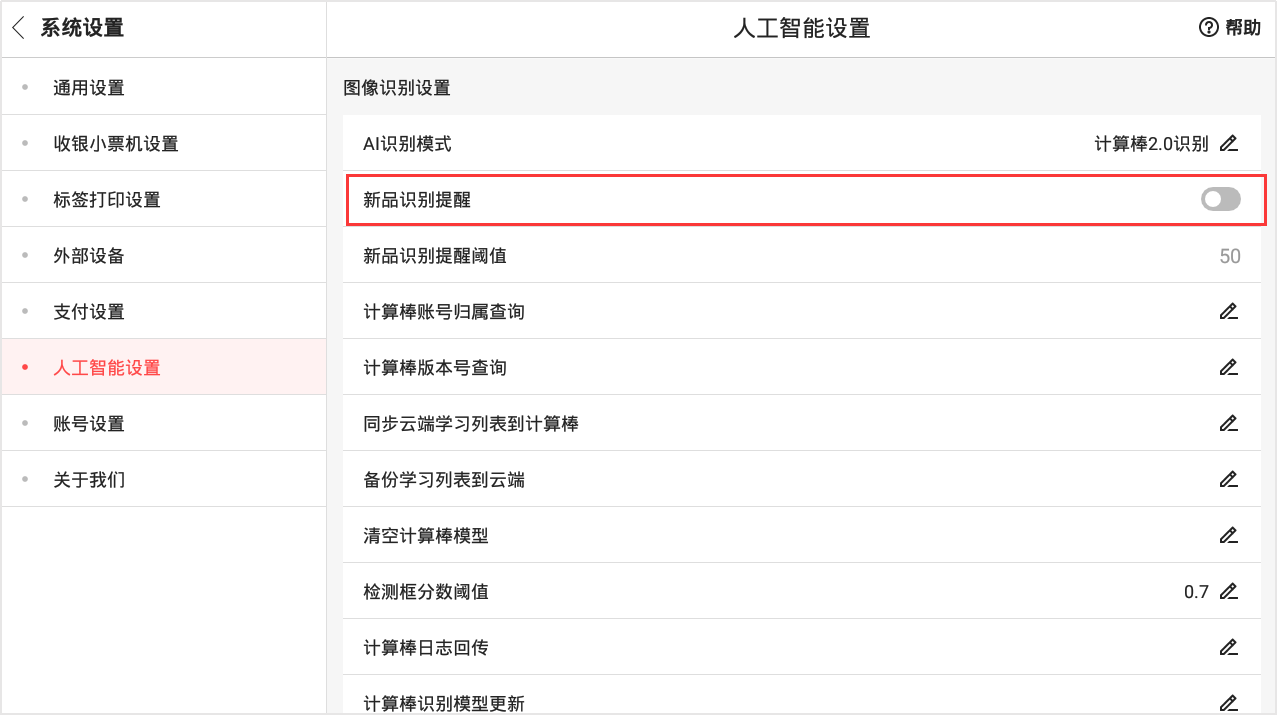This screenshot has height=716, width=1278.
Task: Edit the 检测框分数阈值 value via pencil icon
Action: 1229,591
